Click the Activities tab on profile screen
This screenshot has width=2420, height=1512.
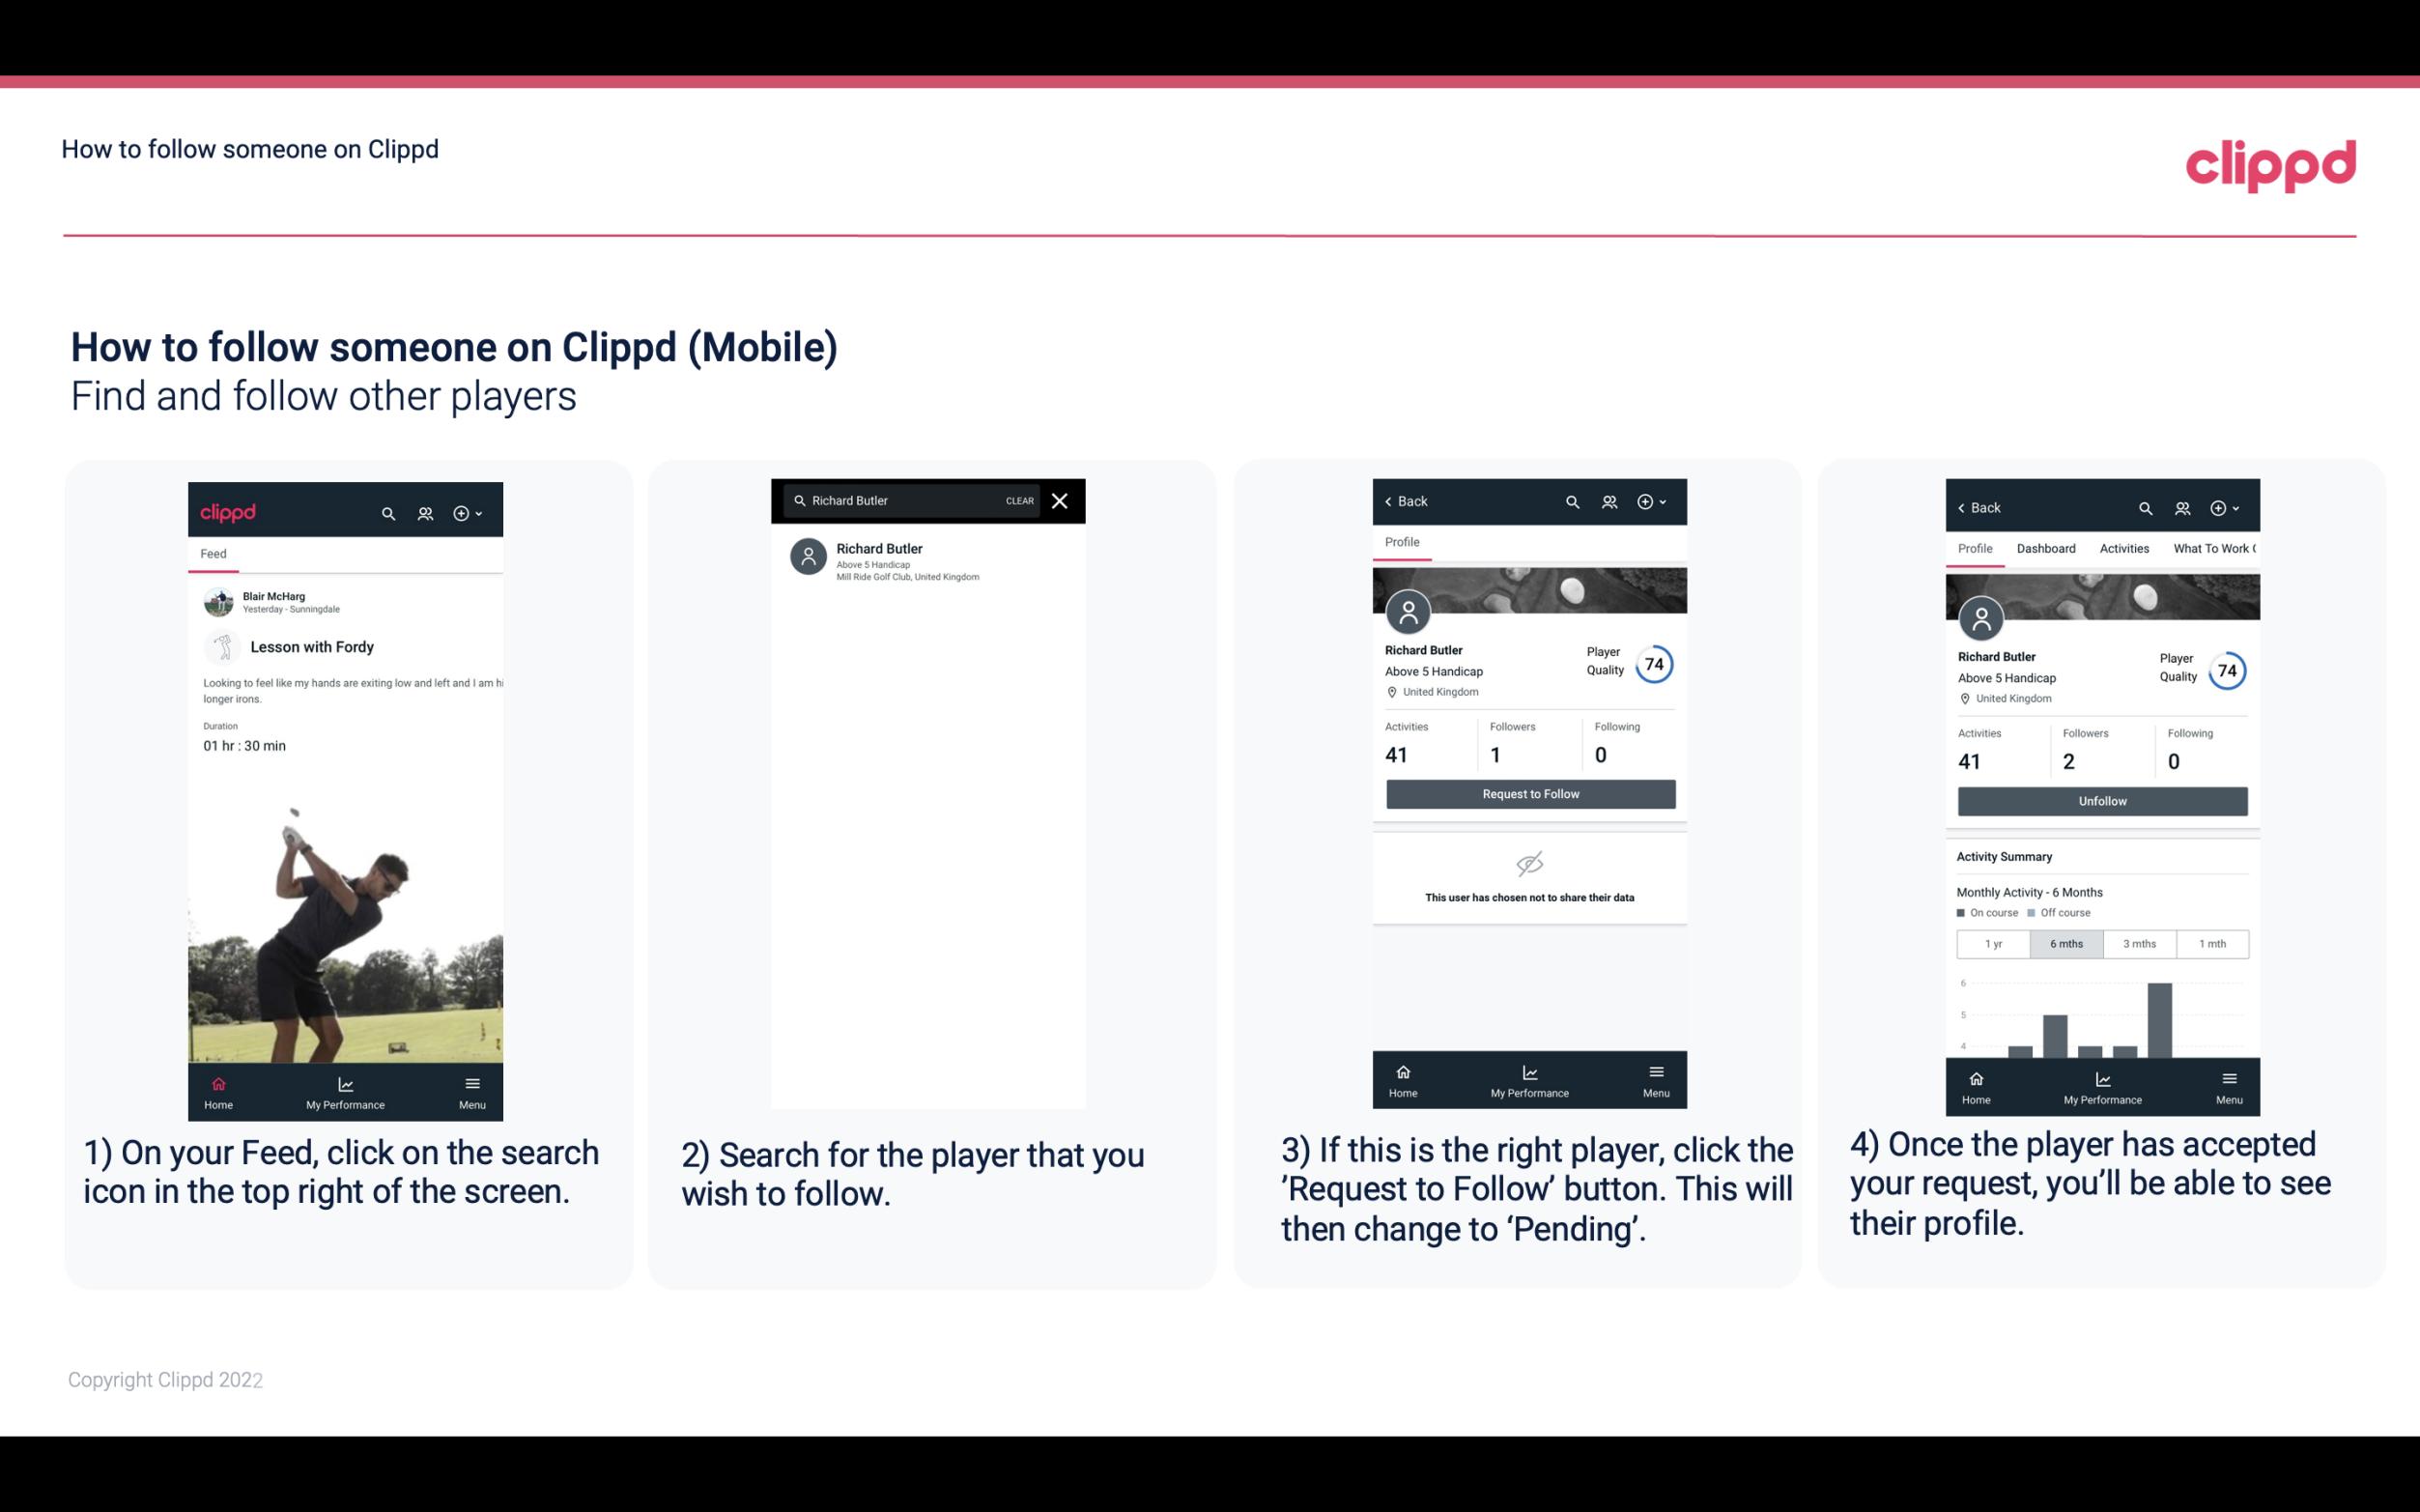tap(2124, 549)
